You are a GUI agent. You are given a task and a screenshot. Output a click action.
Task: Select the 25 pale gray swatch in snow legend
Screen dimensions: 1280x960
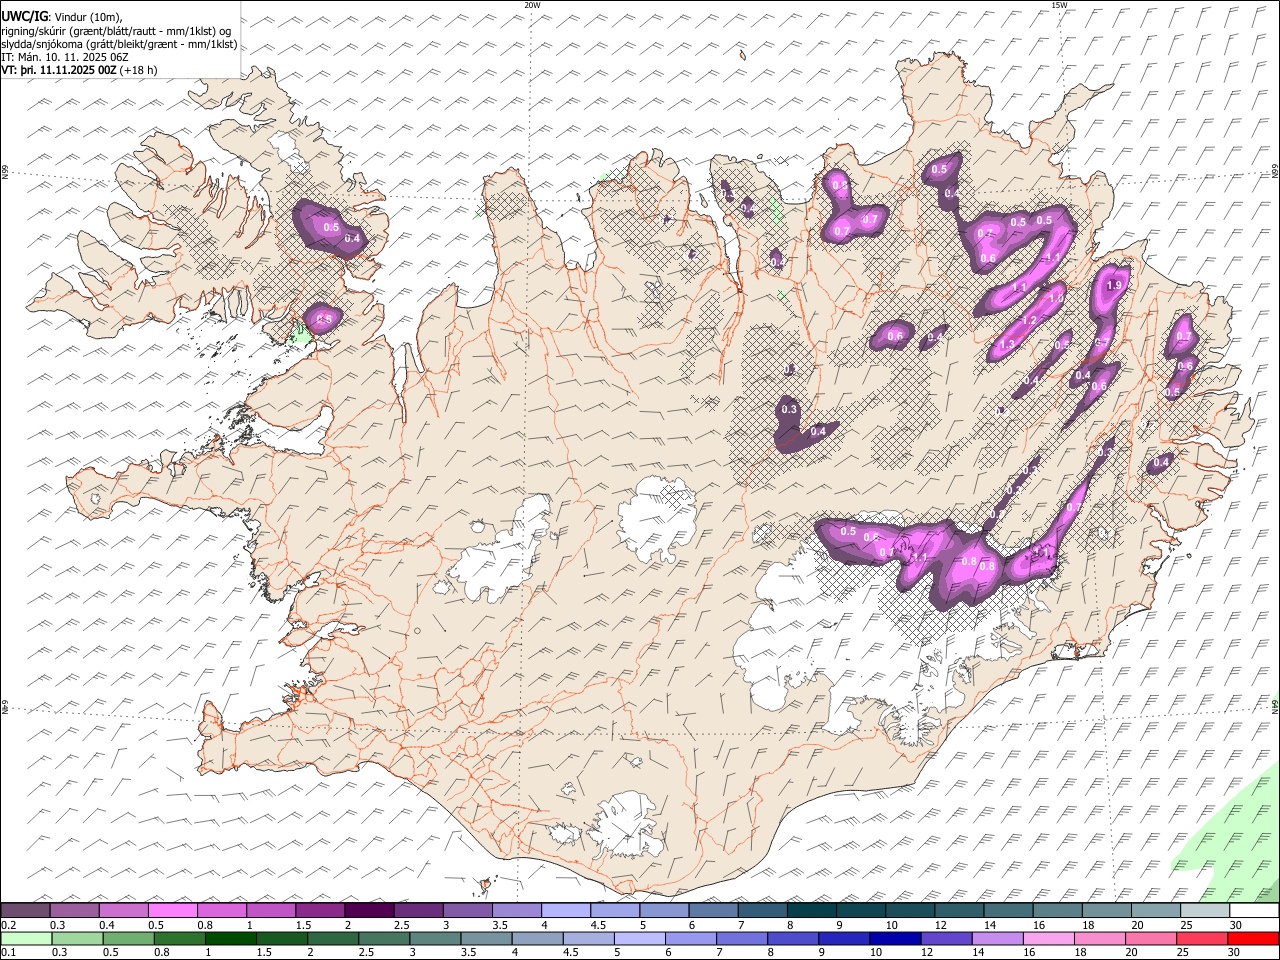click(x=1205, y=910)
